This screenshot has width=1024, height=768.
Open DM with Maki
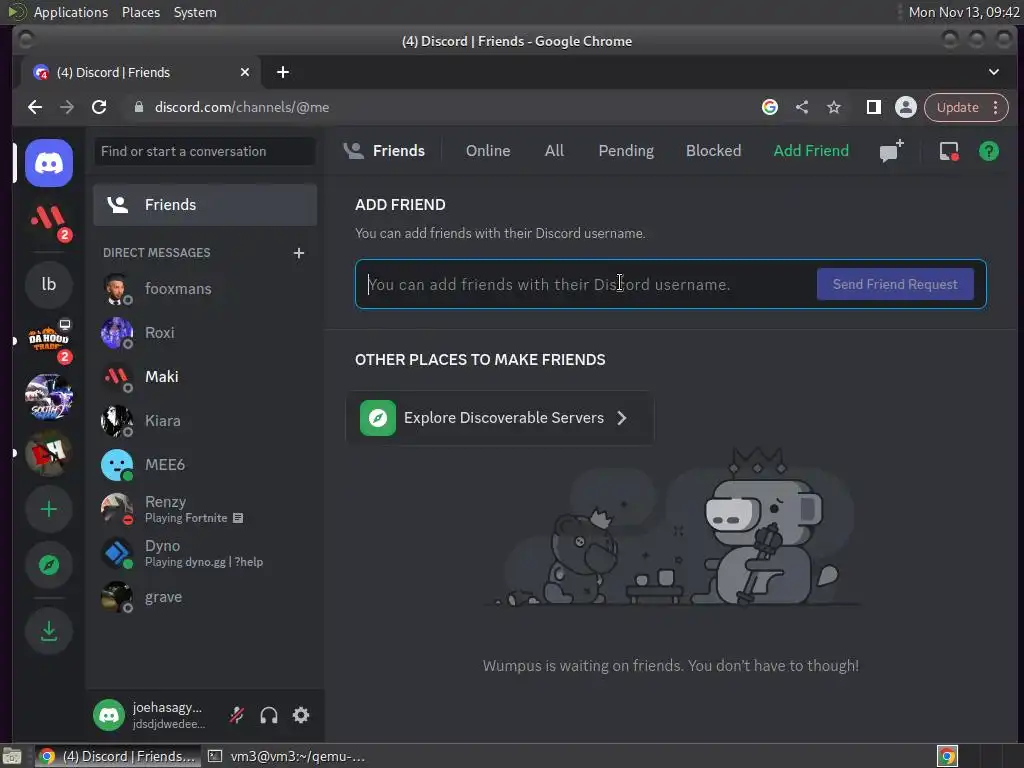pos(205,377)
